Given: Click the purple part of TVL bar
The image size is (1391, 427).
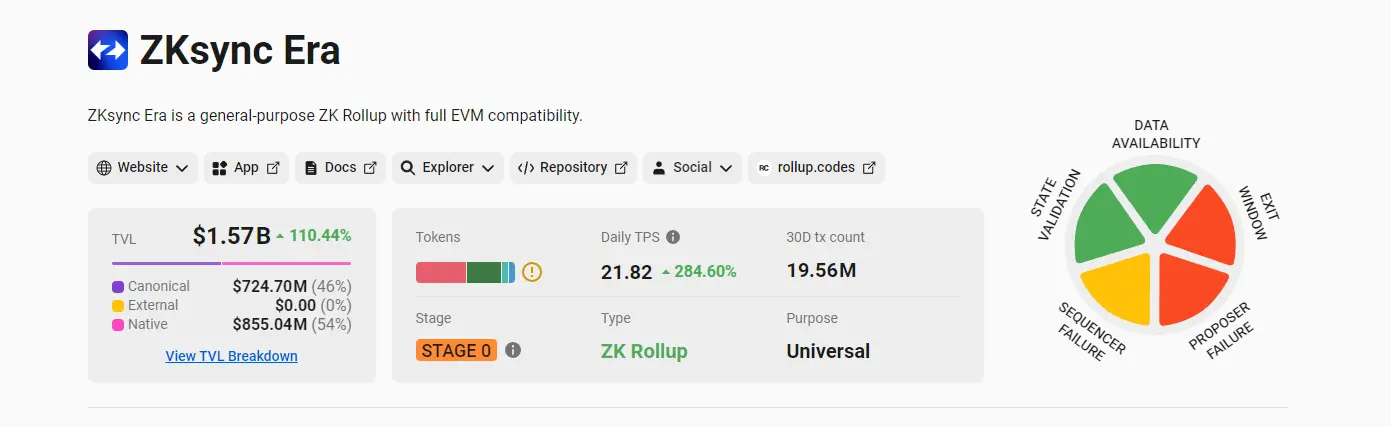Looking at the screenshot, I should (166, 264).
